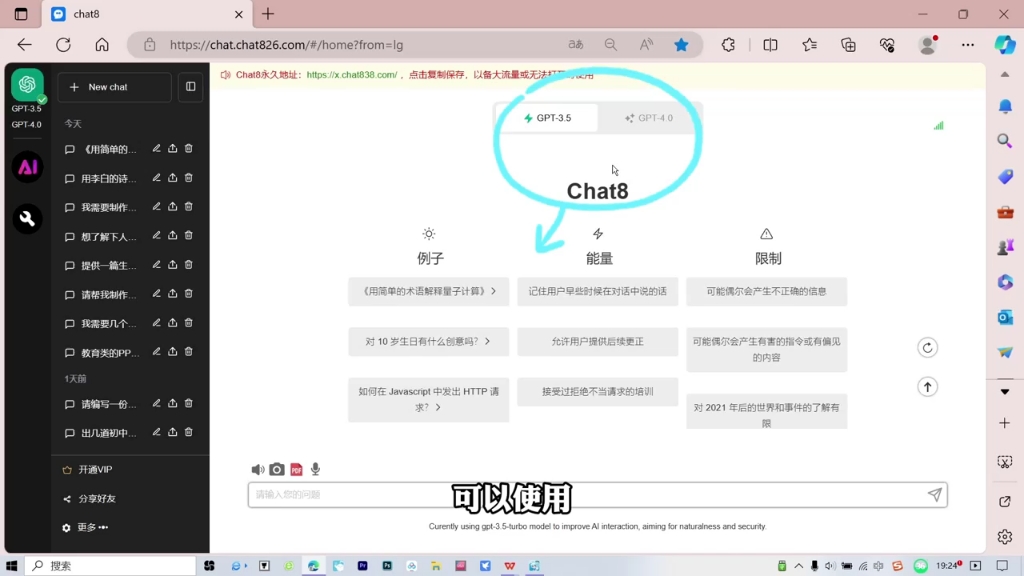Edit the 《用简单的... chat title

coord(157,149)
